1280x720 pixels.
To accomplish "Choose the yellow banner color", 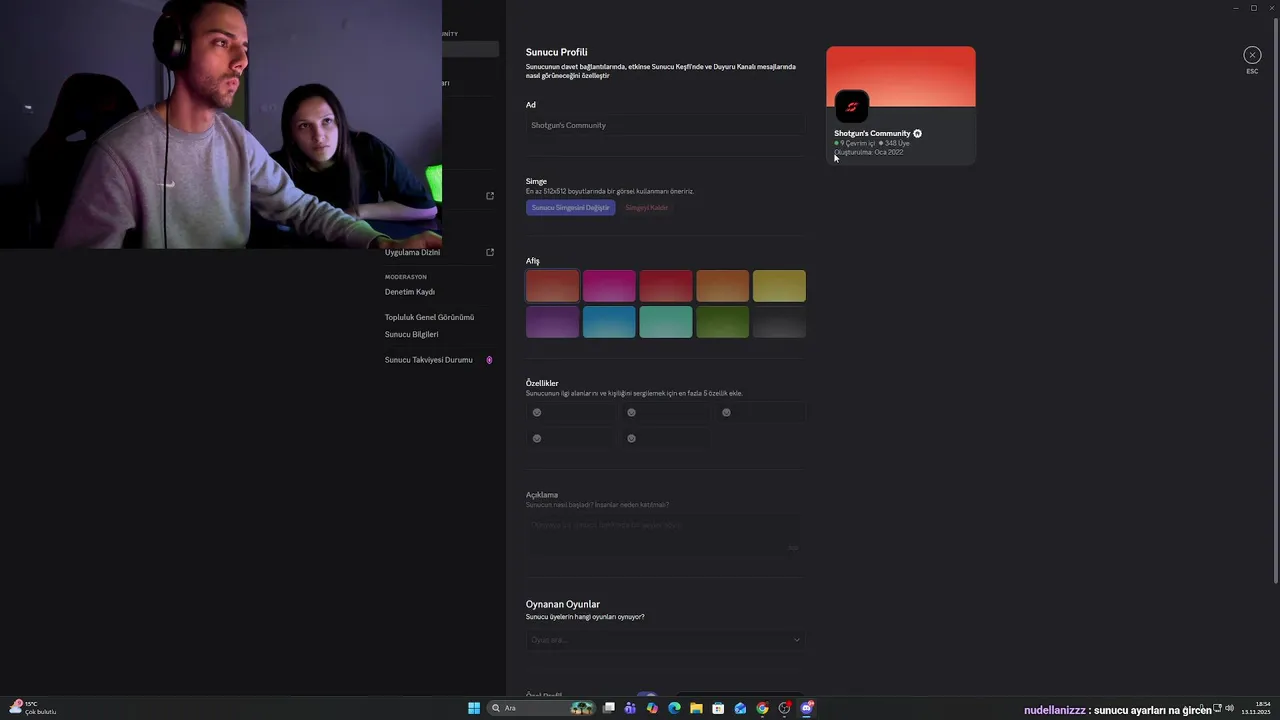I will (779, 286).
